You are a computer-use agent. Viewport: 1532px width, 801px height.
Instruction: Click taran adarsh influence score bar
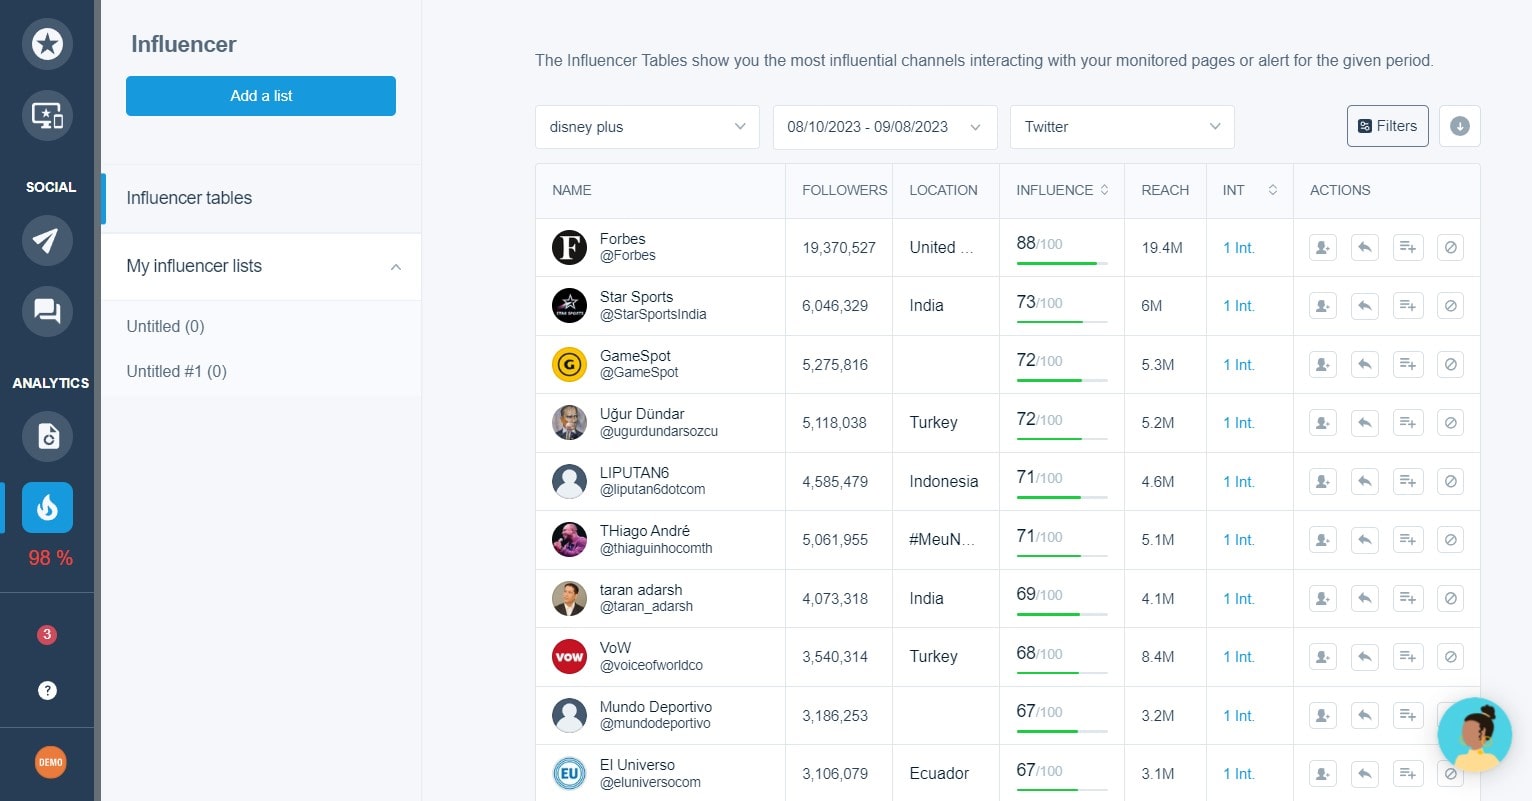pyautogui.click(x=1062, y=614)
